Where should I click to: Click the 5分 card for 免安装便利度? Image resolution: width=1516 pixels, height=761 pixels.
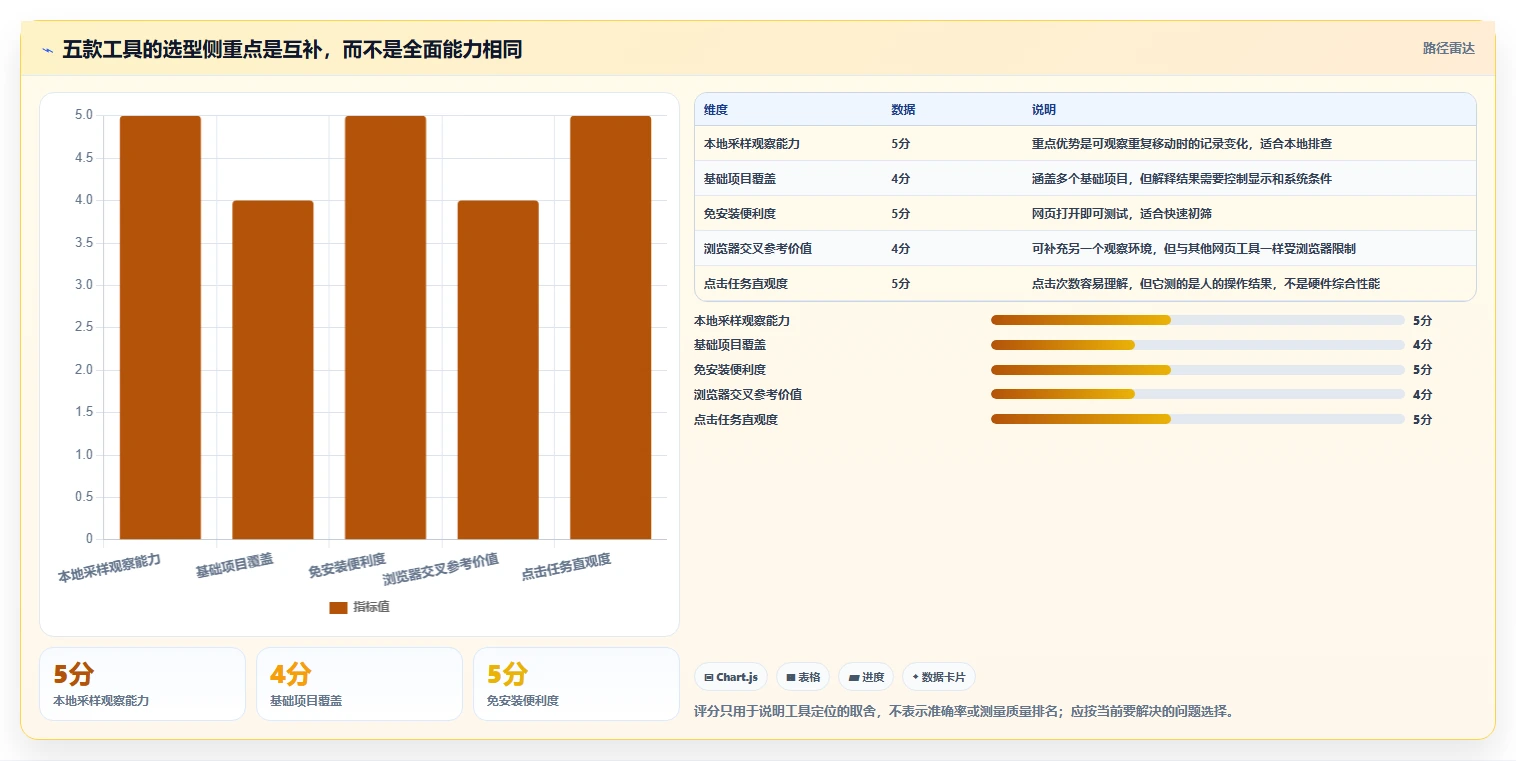576,684
